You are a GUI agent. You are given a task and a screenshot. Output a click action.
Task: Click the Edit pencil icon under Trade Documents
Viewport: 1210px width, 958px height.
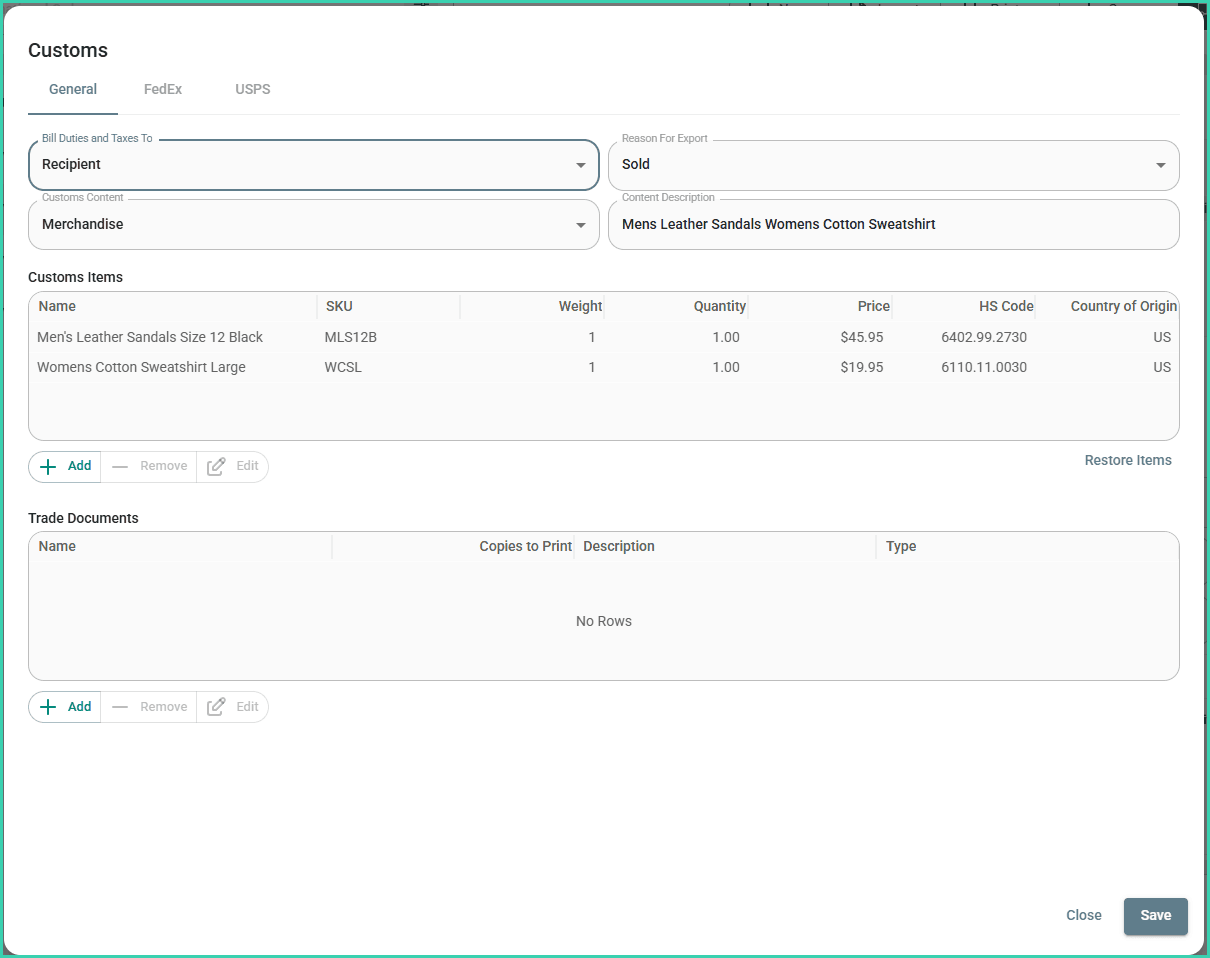tap(216, 707)
